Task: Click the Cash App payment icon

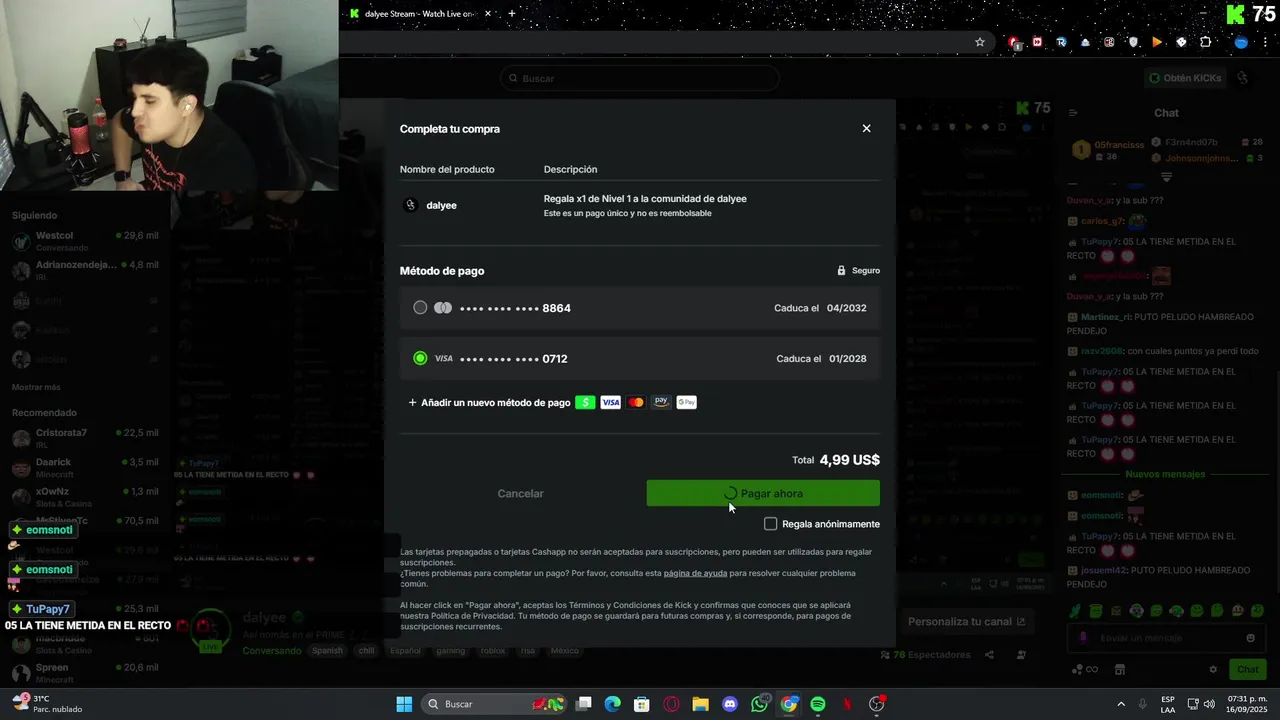Action: click(585, 402)
